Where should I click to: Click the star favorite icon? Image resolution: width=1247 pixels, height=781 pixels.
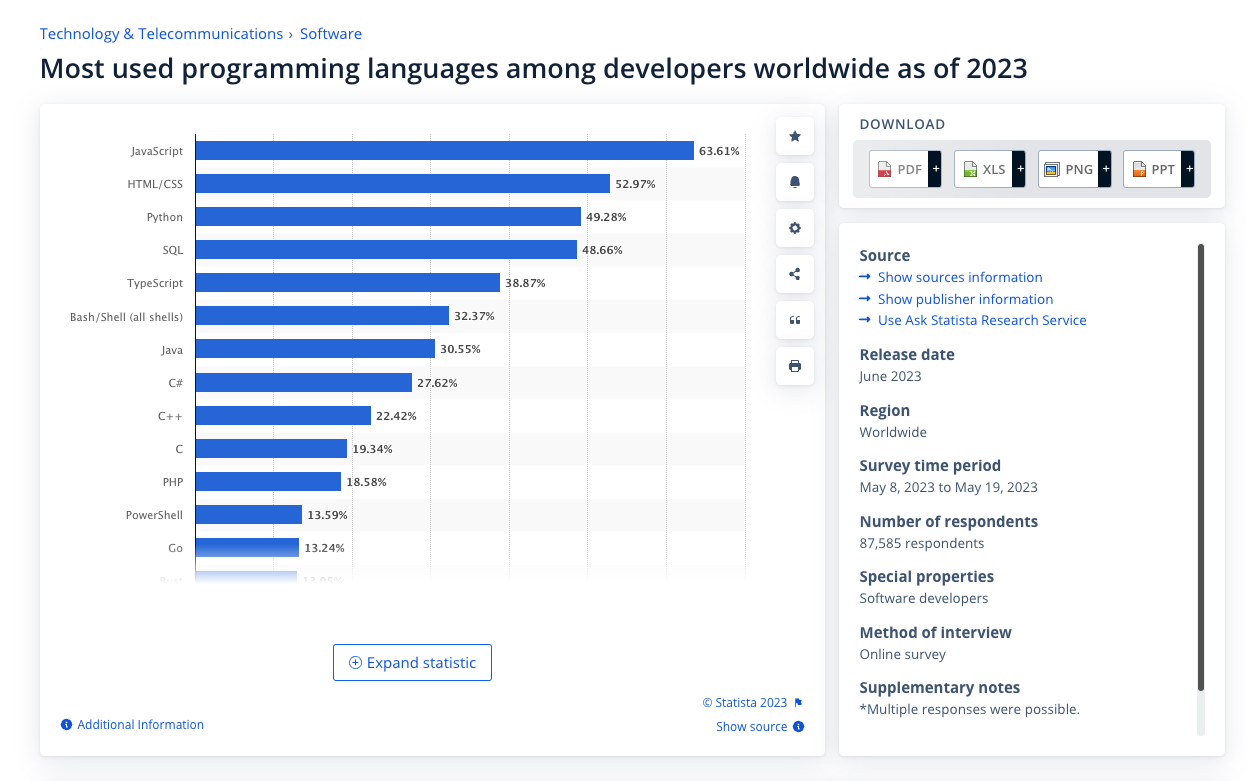795,136
